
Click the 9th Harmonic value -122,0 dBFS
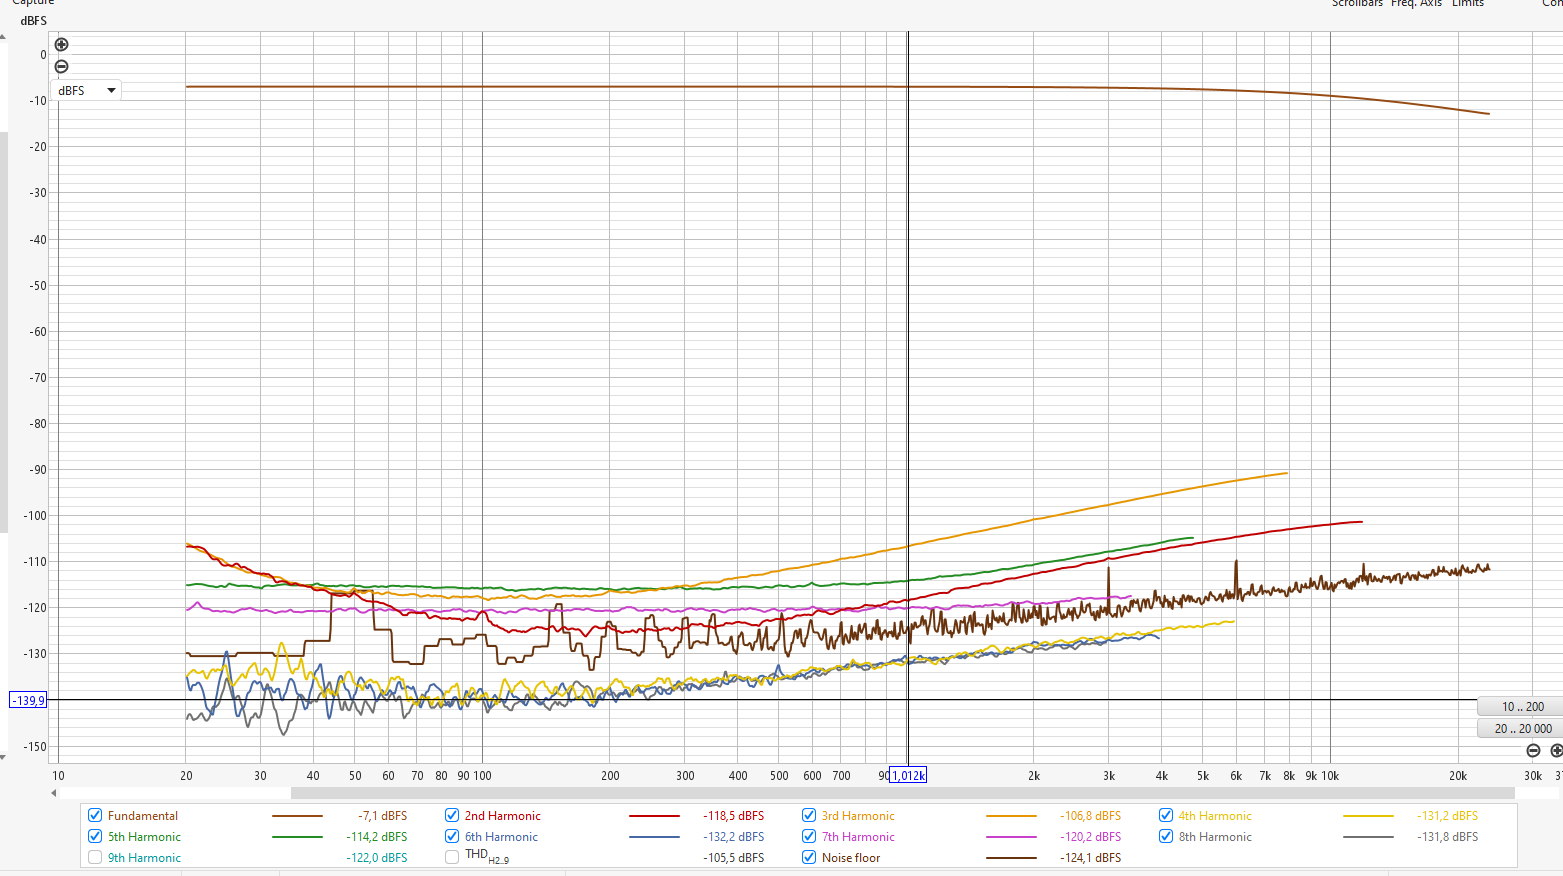[377, 858]
